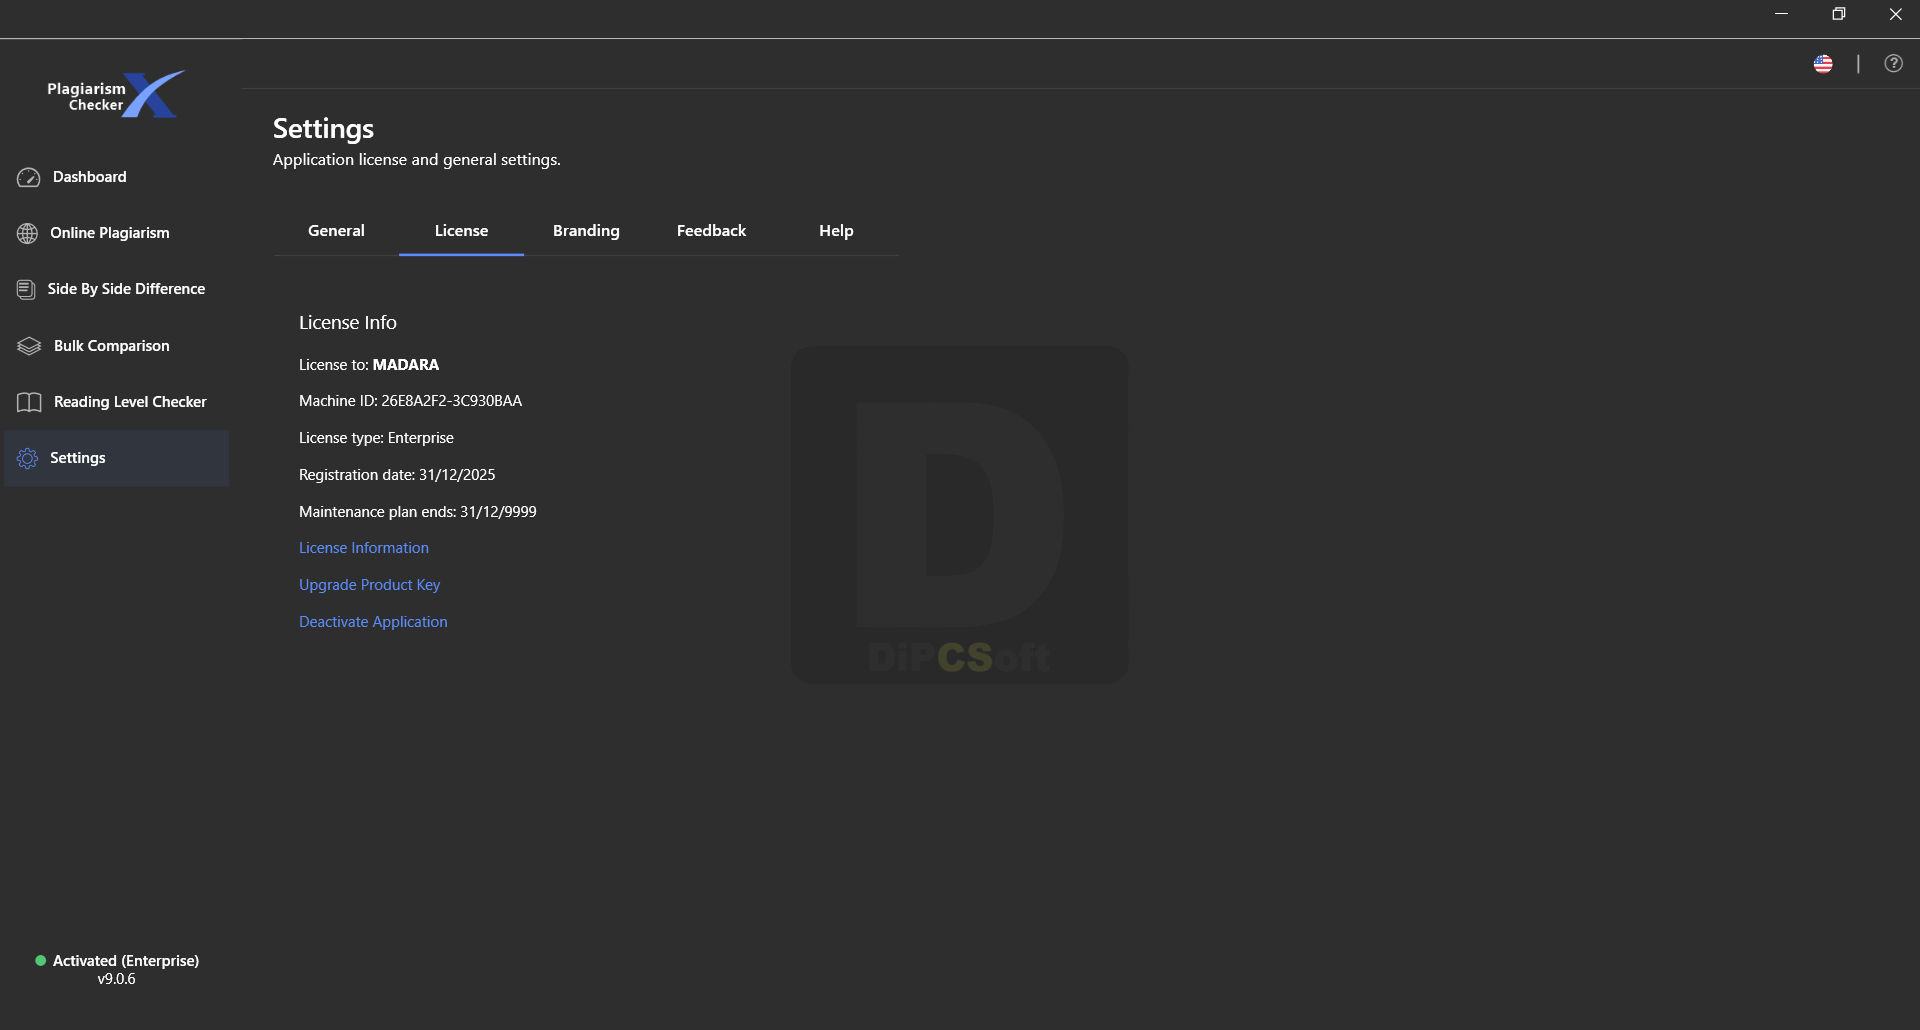Open the Help tab
The image size is (1920, 1030).
(x=836, y=231)
